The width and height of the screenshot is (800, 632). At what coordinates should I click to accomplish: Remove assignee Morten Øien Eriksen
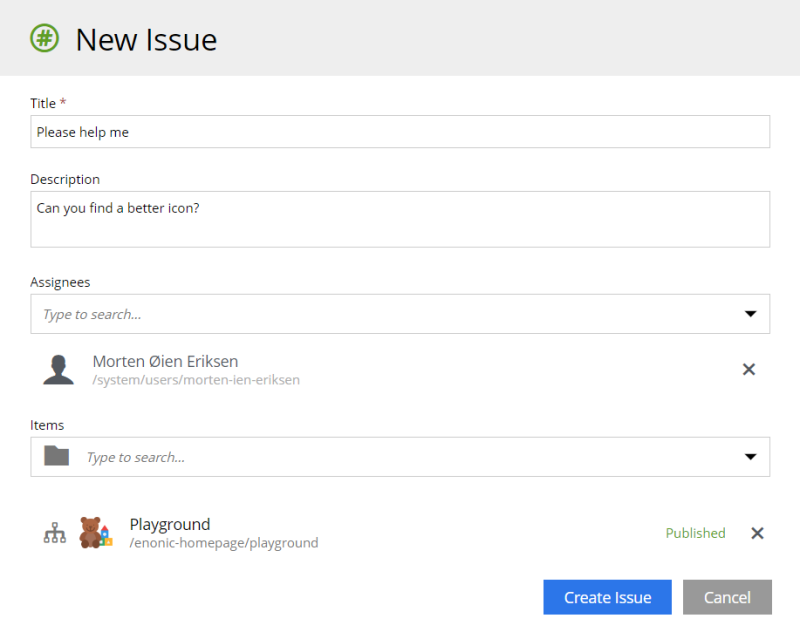click(748, 369)
